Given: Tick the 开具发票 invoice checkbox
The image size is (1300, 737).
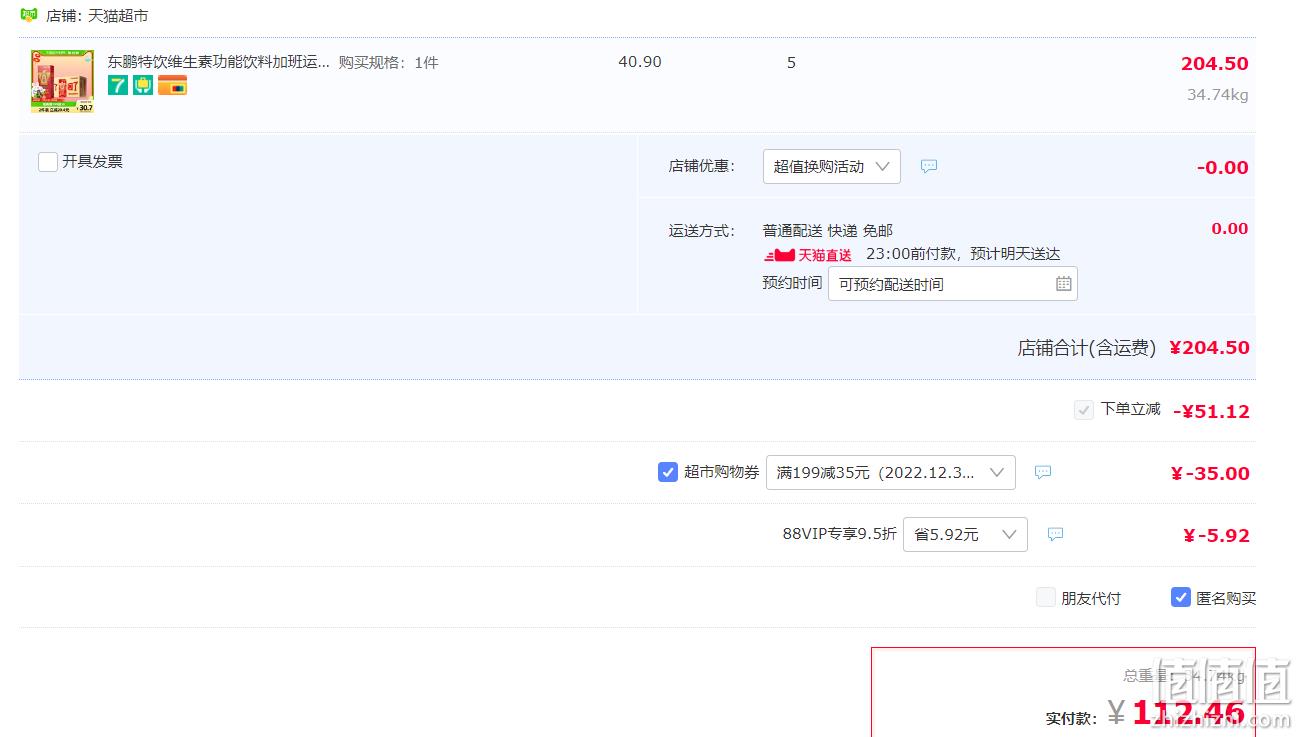Looking at the screenshot, I should tap(48, 162).
